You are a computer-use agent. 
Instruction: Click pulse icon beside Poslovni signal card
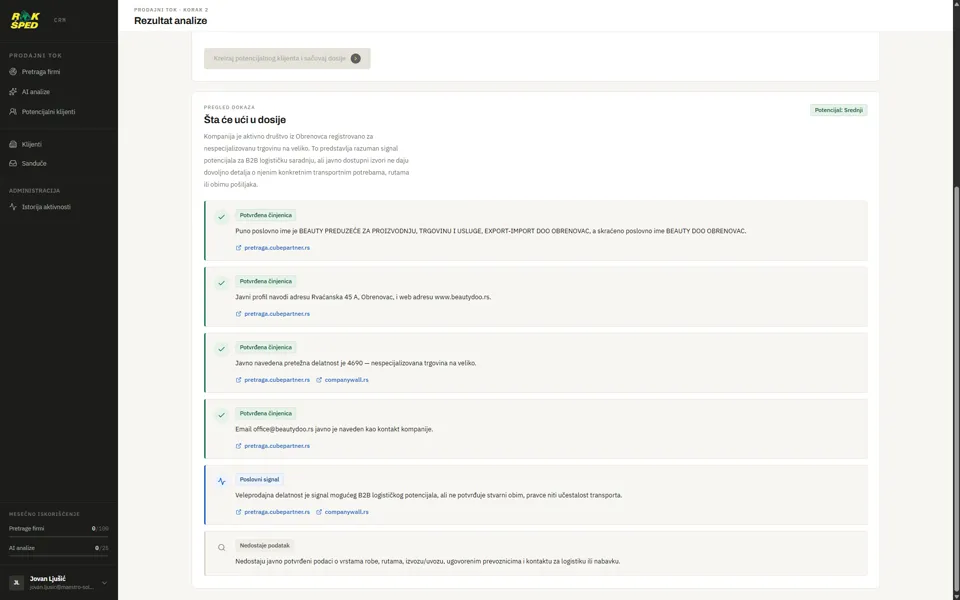(x=222, y=481)
